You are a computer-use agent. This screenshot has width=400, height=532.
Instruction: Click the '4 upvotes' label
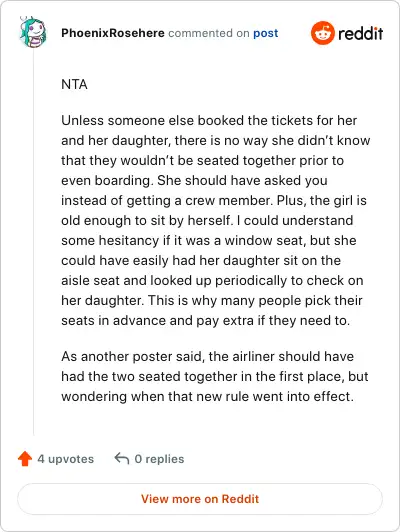tap(65, 459)
